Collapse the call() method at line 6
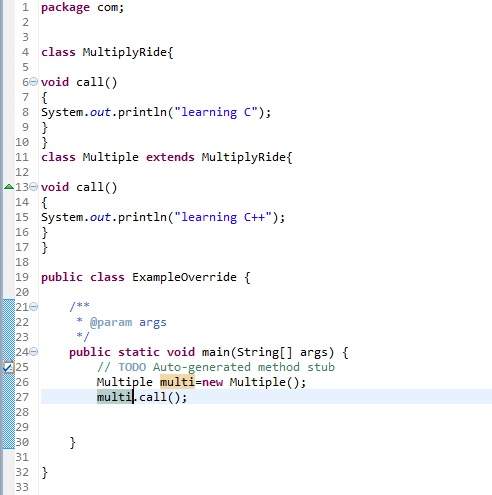This screenshot has width=492, height=495. coord(34,81)
